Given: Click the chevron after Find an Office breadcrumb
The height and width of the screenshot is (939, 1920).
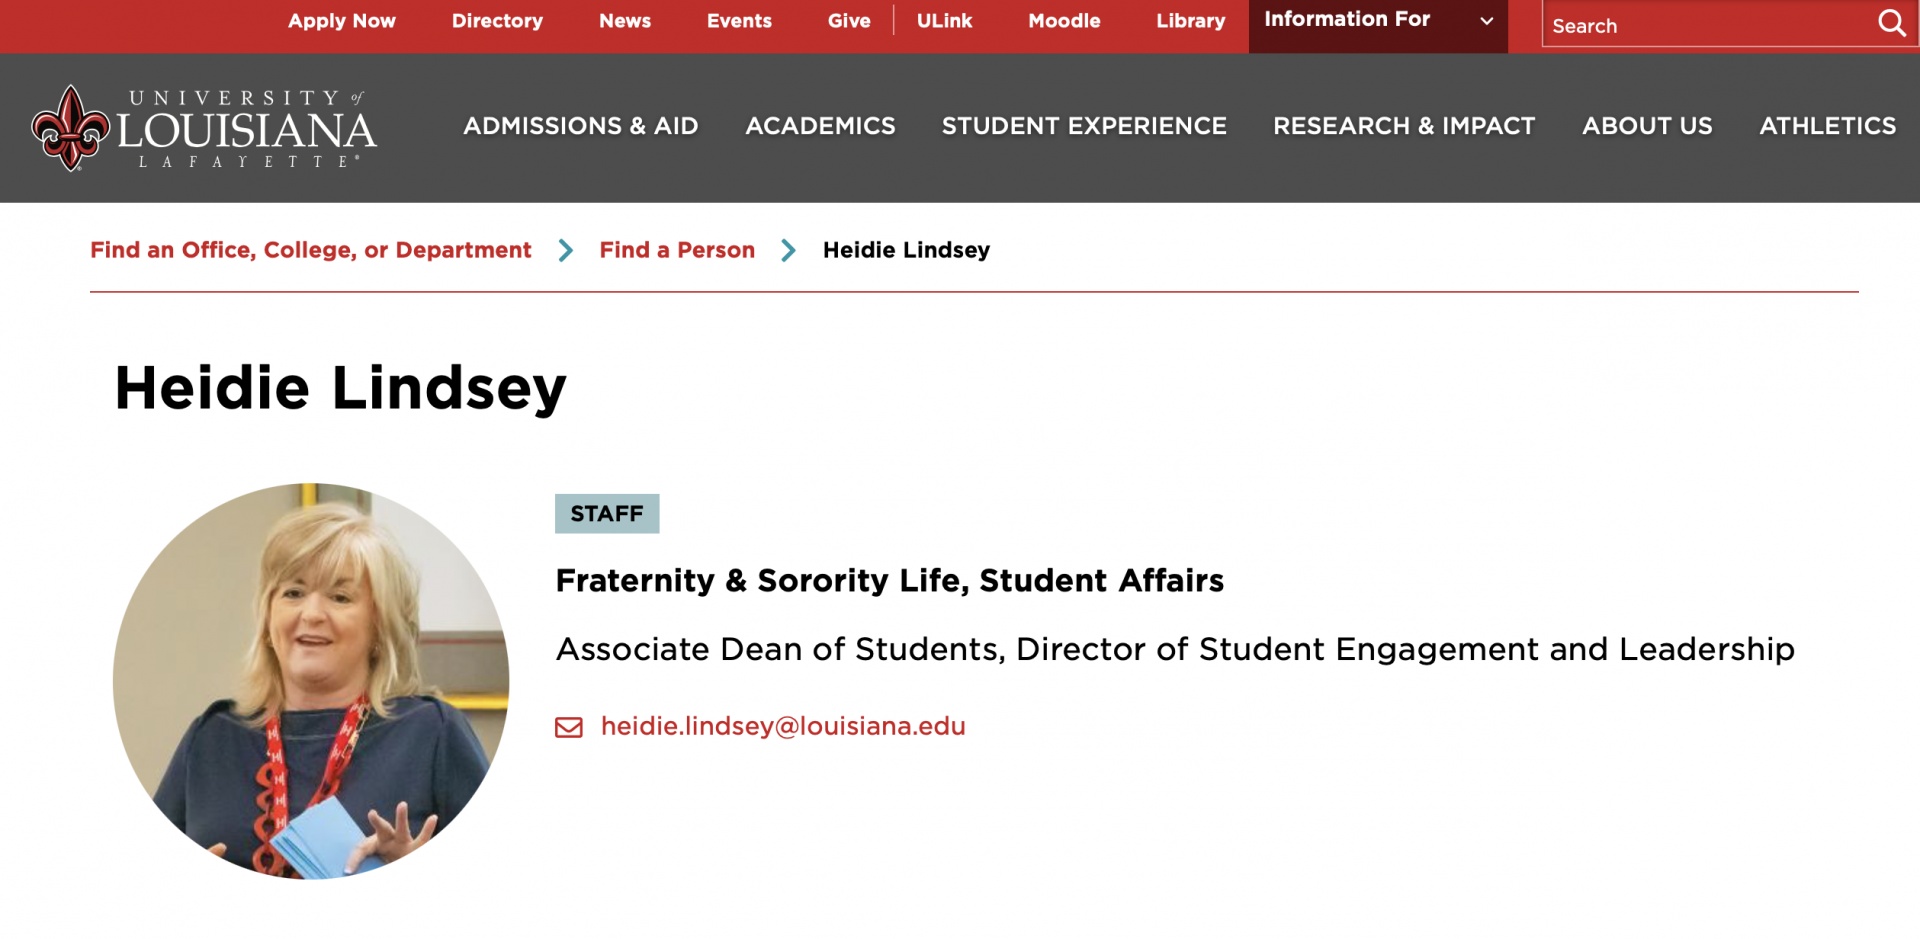Looking at the screenshot, I should coord(566,250).
